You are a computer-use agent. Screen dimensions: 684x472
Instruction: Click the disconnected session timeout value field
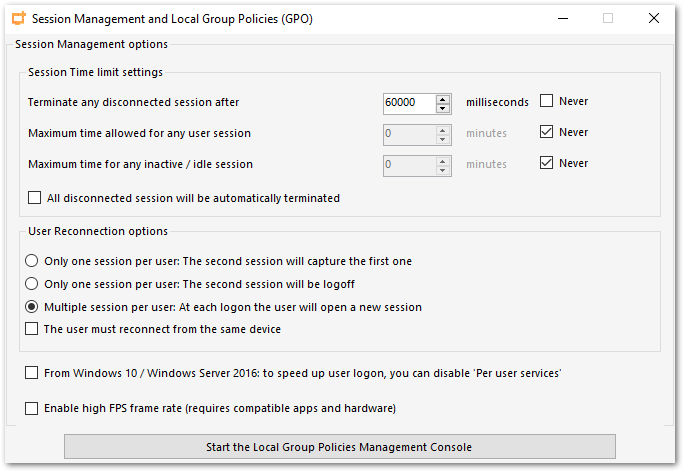click(x=408, y=102)
